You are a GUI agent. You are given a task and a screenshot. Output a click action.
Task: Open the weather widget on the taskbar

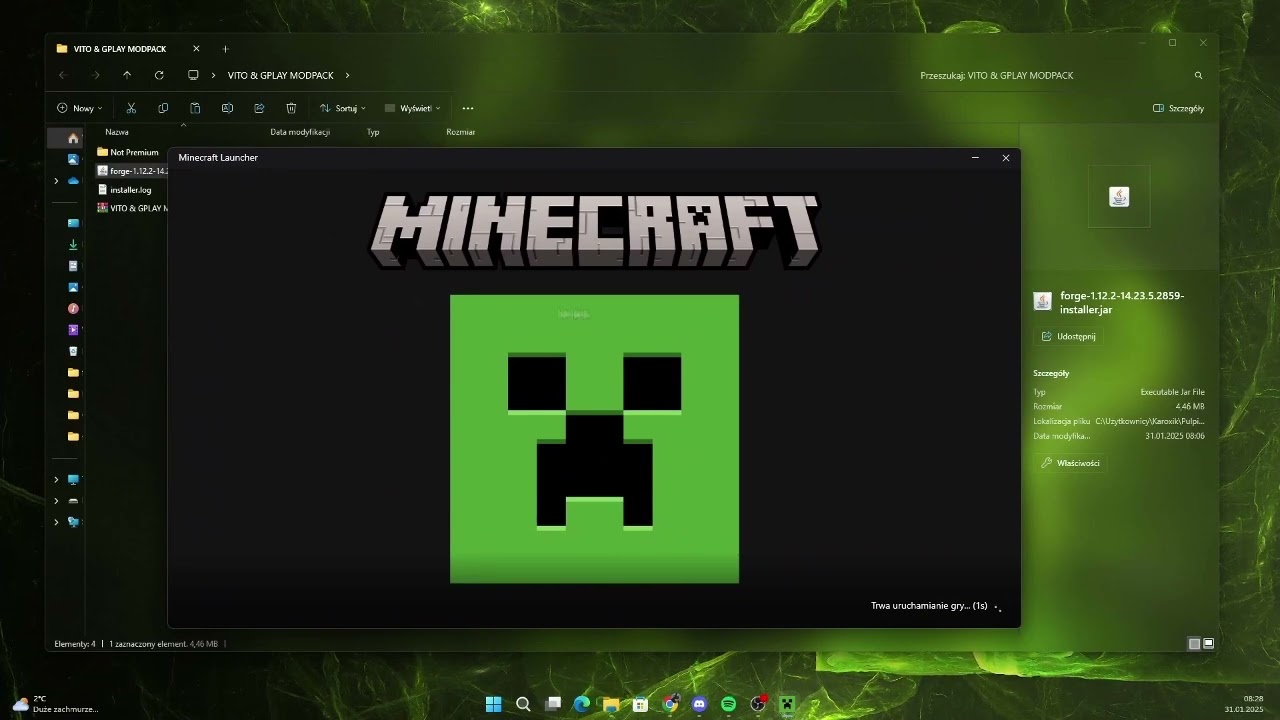tap(55, 704)
